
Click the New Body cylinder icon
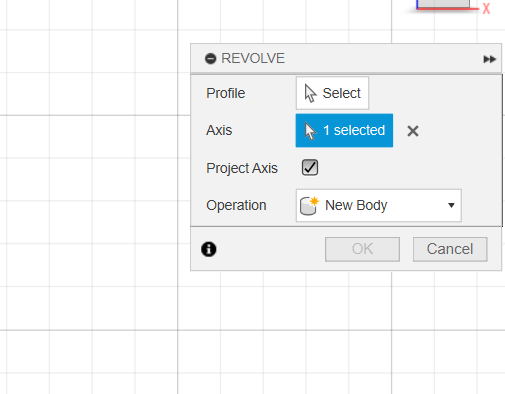pos(309,206)
